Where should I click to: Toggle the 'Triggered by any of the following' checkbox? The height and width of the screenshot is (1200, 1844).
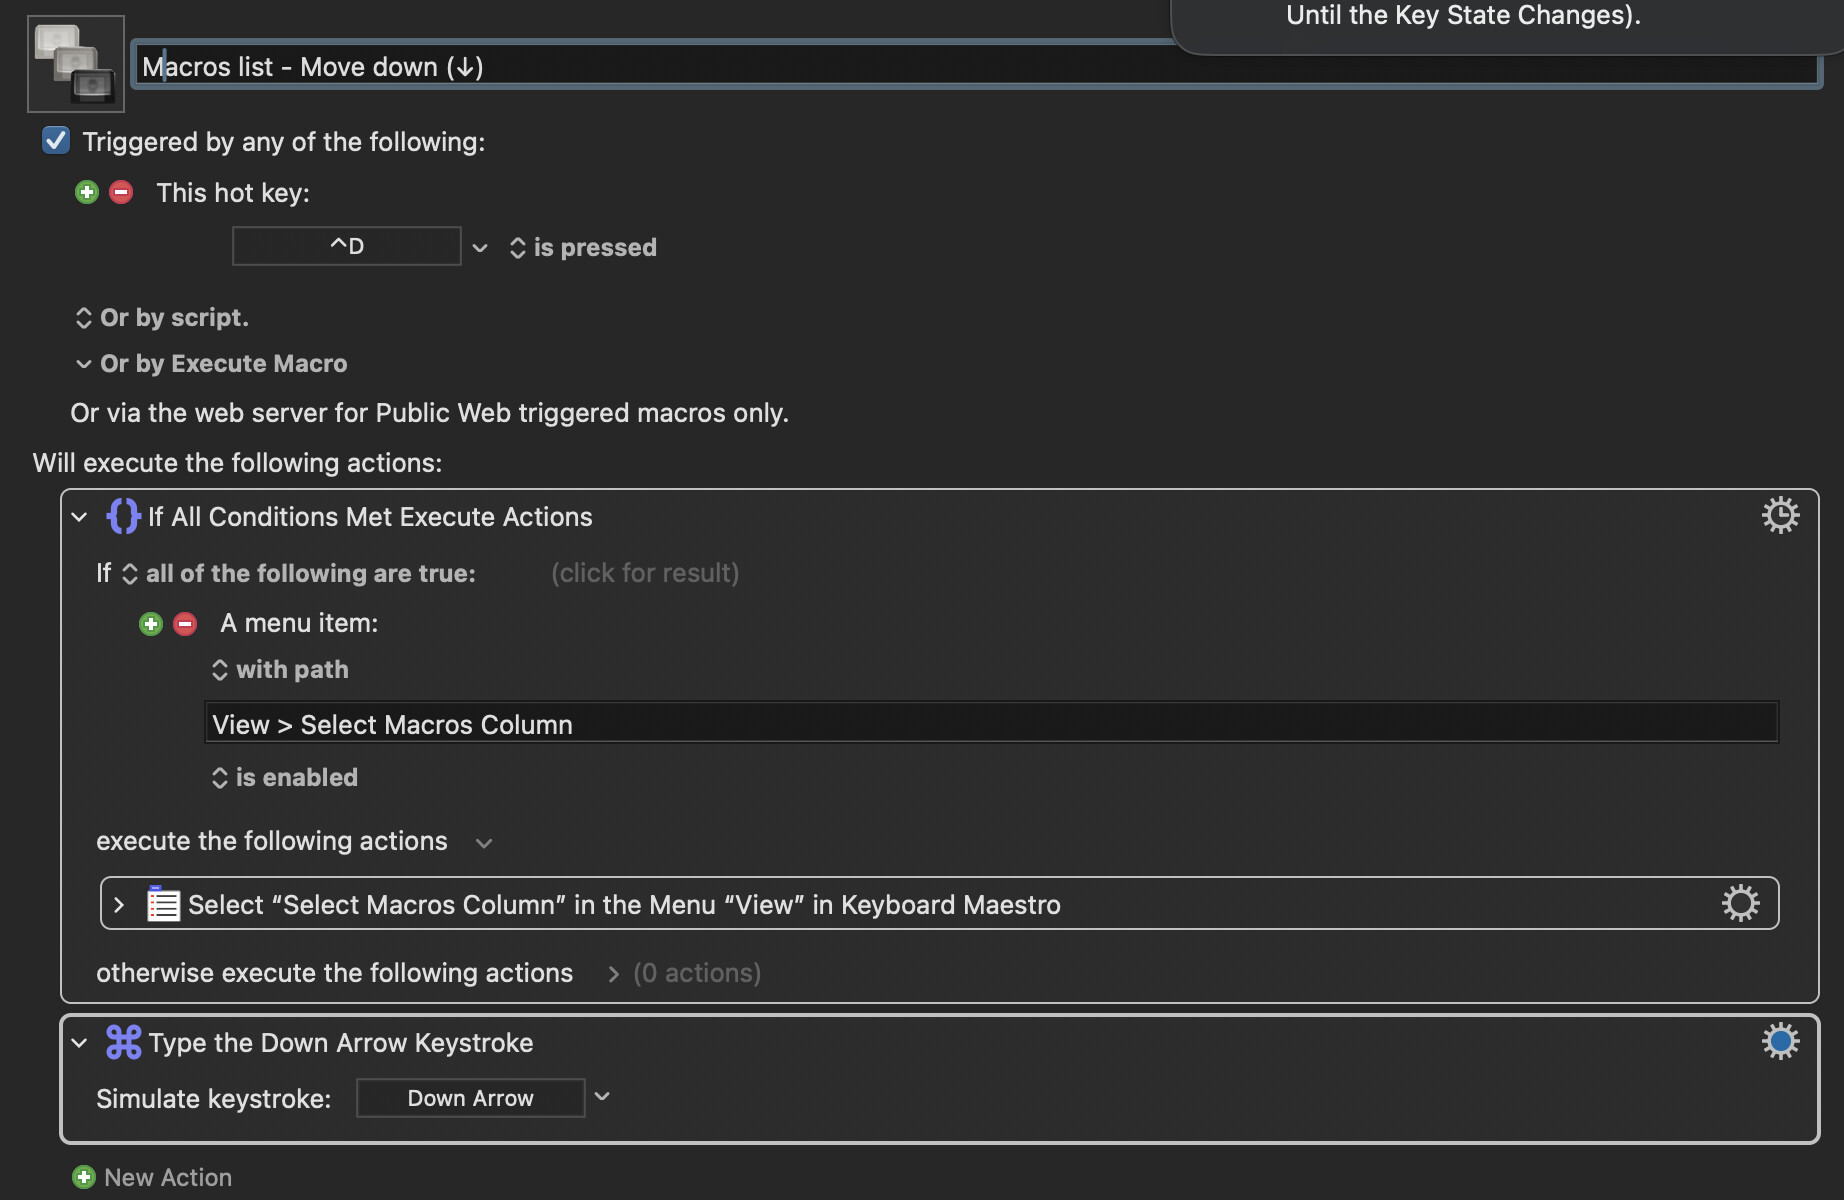coord(56,141)
